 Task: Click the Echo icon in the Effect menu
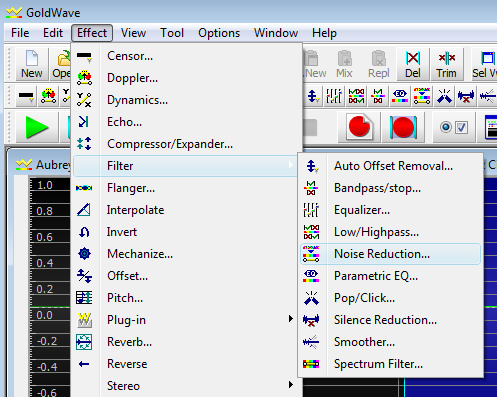click(84, 122)
